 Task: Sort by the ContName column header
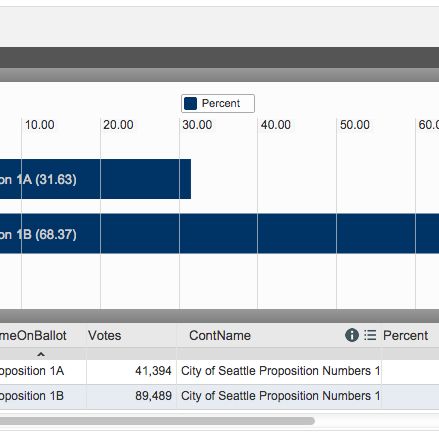coord(220,335)
